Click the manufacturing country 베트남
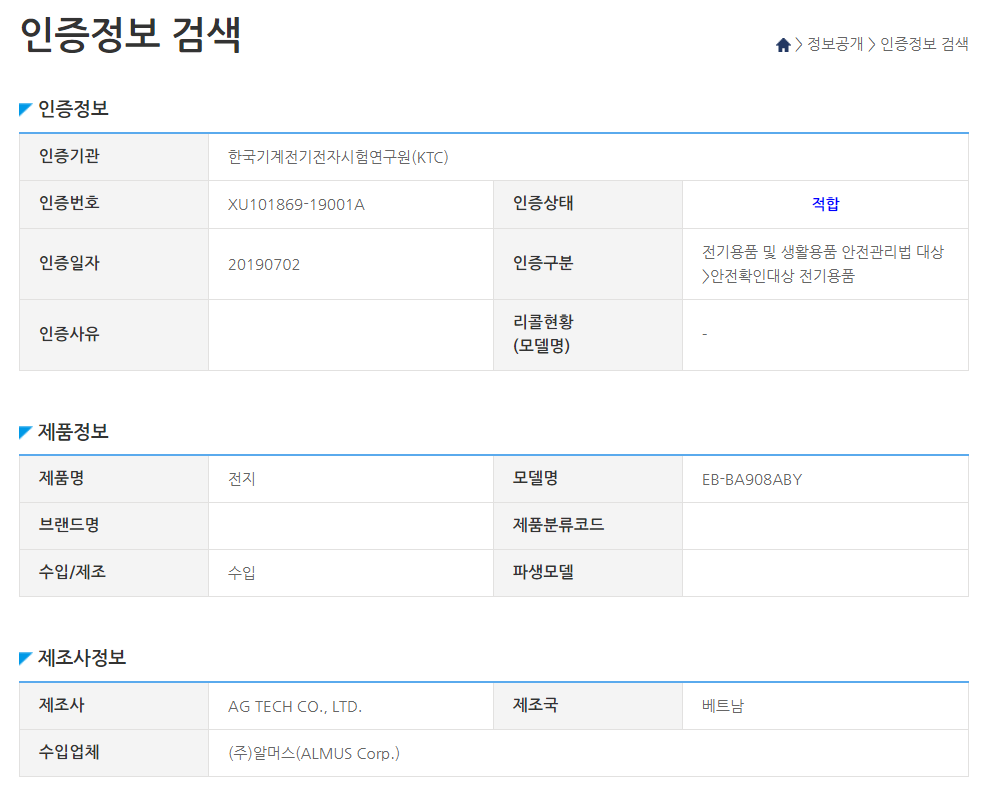This screenshot has width=995, height=792. [x=723, y=706]
